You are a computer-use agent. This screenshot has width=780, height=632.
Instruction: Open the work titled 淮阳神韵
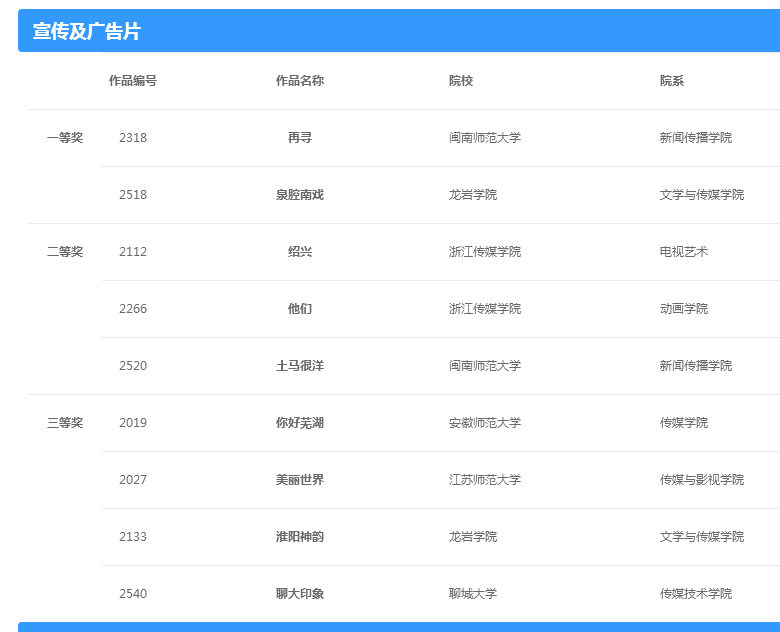[300, 537]
